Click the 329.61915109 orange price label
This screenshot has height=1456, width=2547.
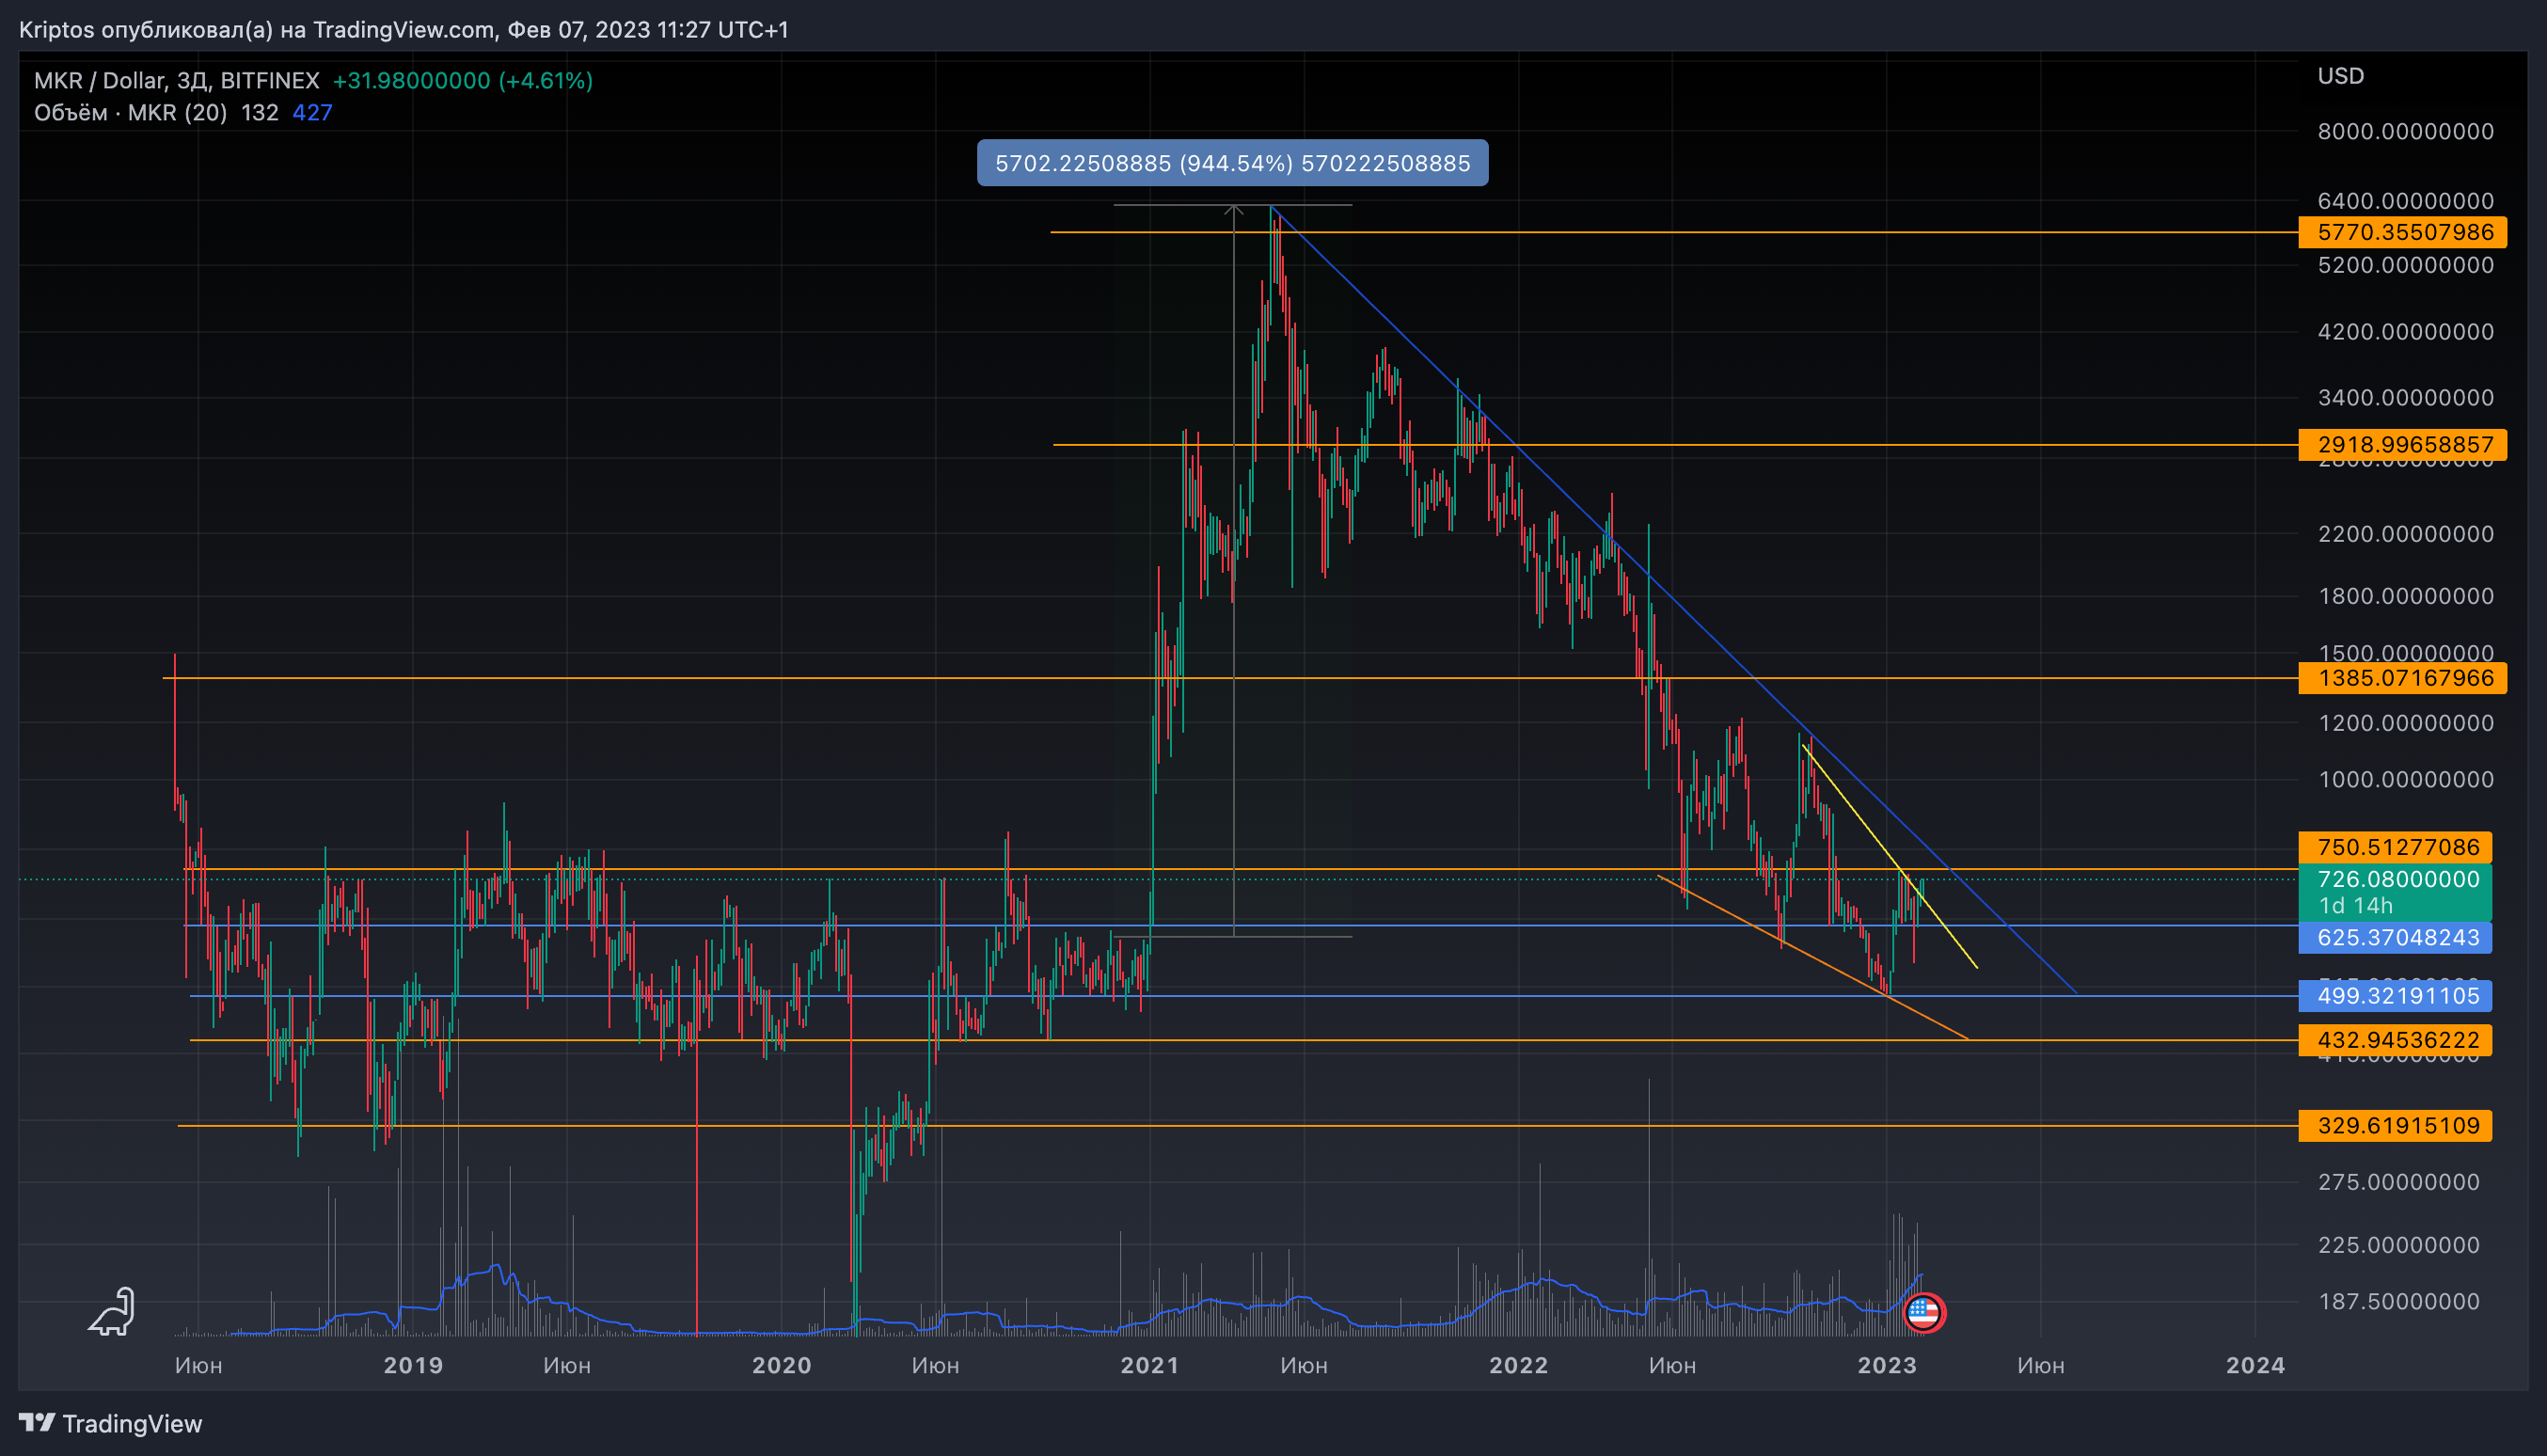click(x=2396, y=1125)
